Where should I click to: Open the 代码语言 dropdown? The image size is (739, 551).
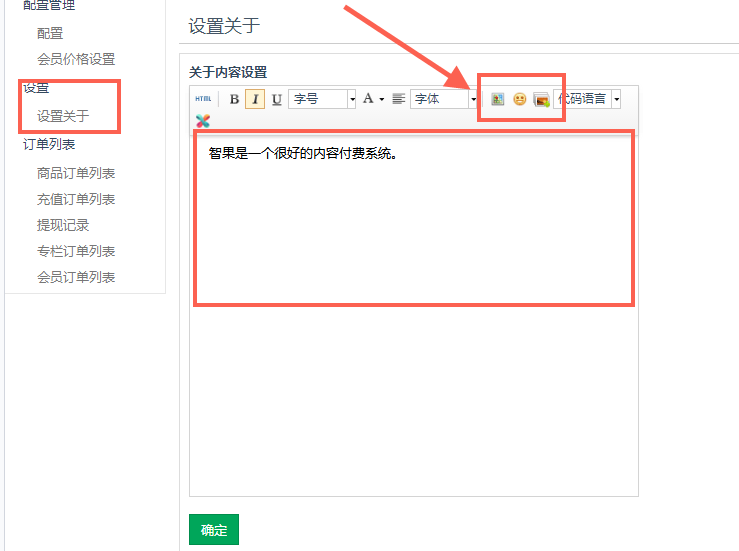(x=587, y=99)
